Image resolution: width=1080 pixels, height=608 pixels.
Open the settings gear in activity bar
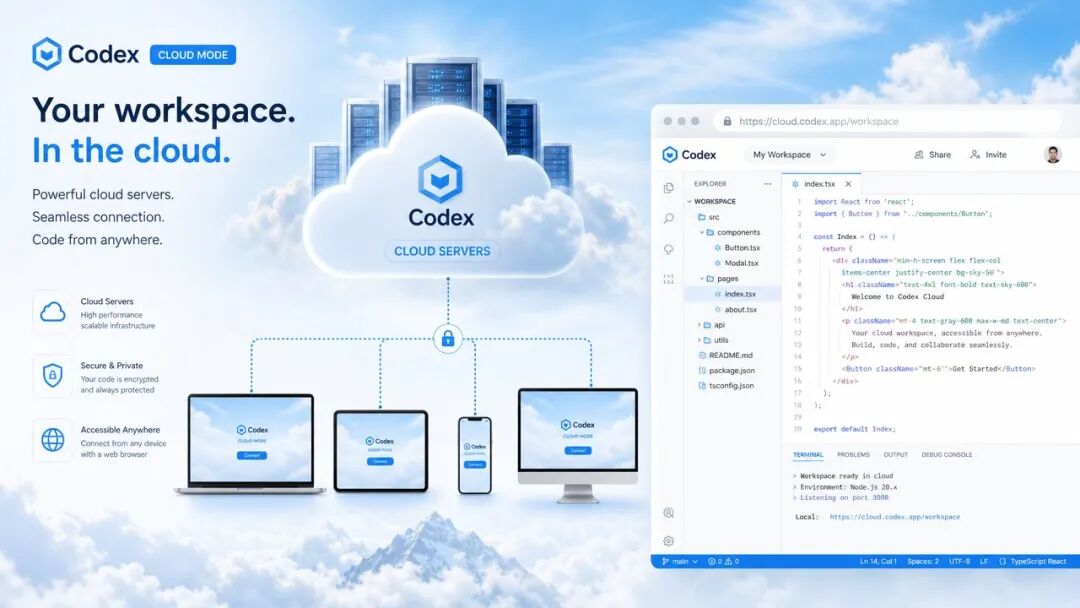668,541
